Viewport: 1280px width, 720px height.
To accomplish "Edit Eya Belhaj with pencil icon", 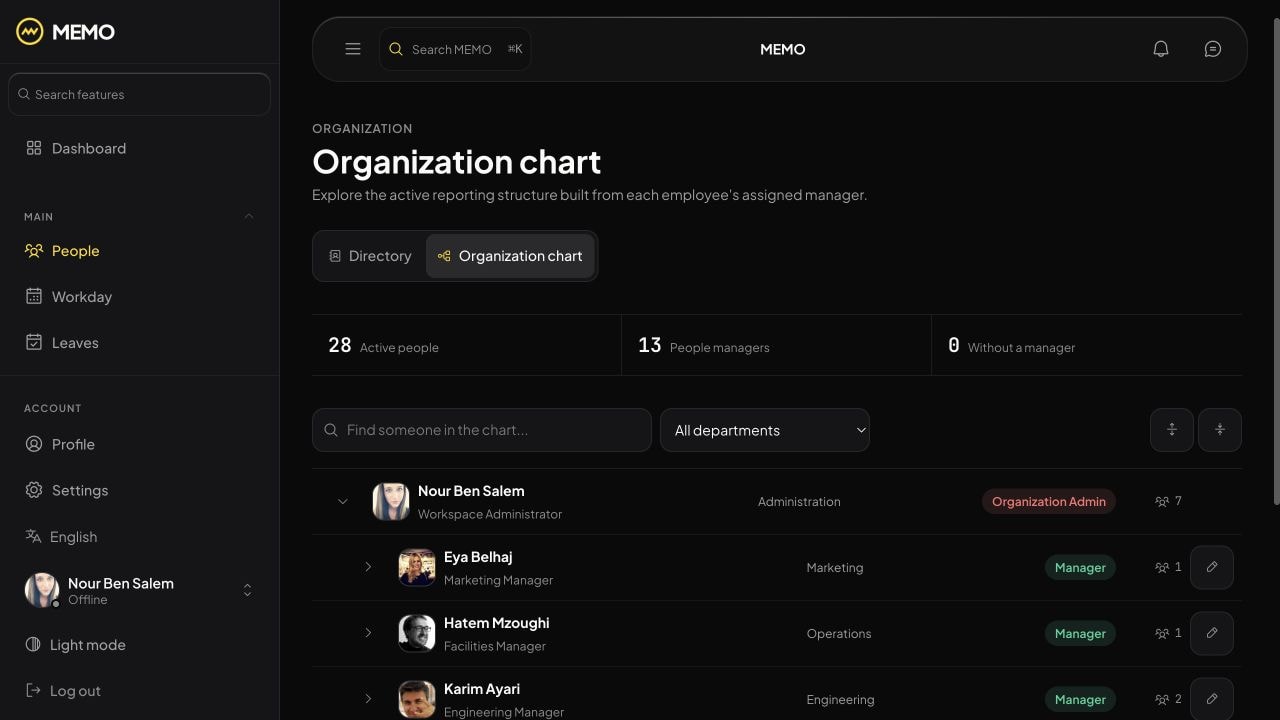I will 1212,567.
